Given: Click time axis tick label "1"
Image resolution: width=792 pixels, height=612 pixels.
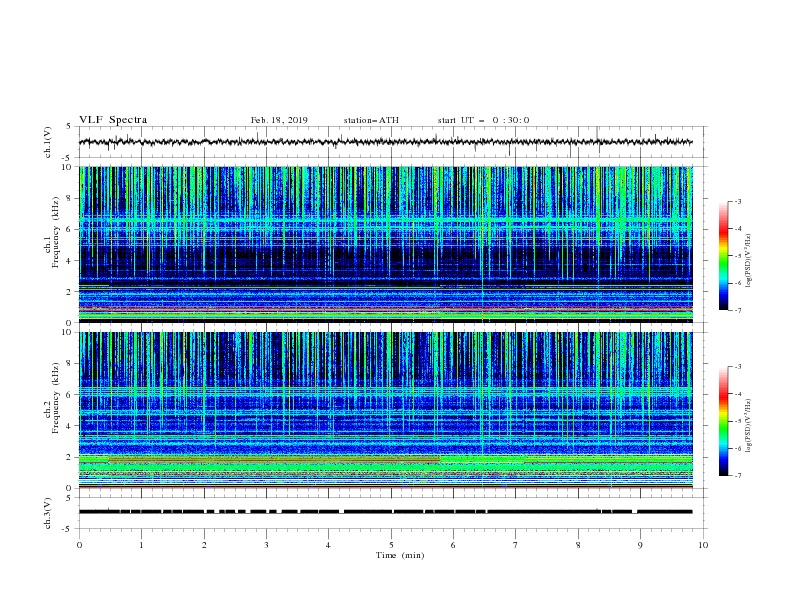Looking at the screenshot, I should point(141,545).
